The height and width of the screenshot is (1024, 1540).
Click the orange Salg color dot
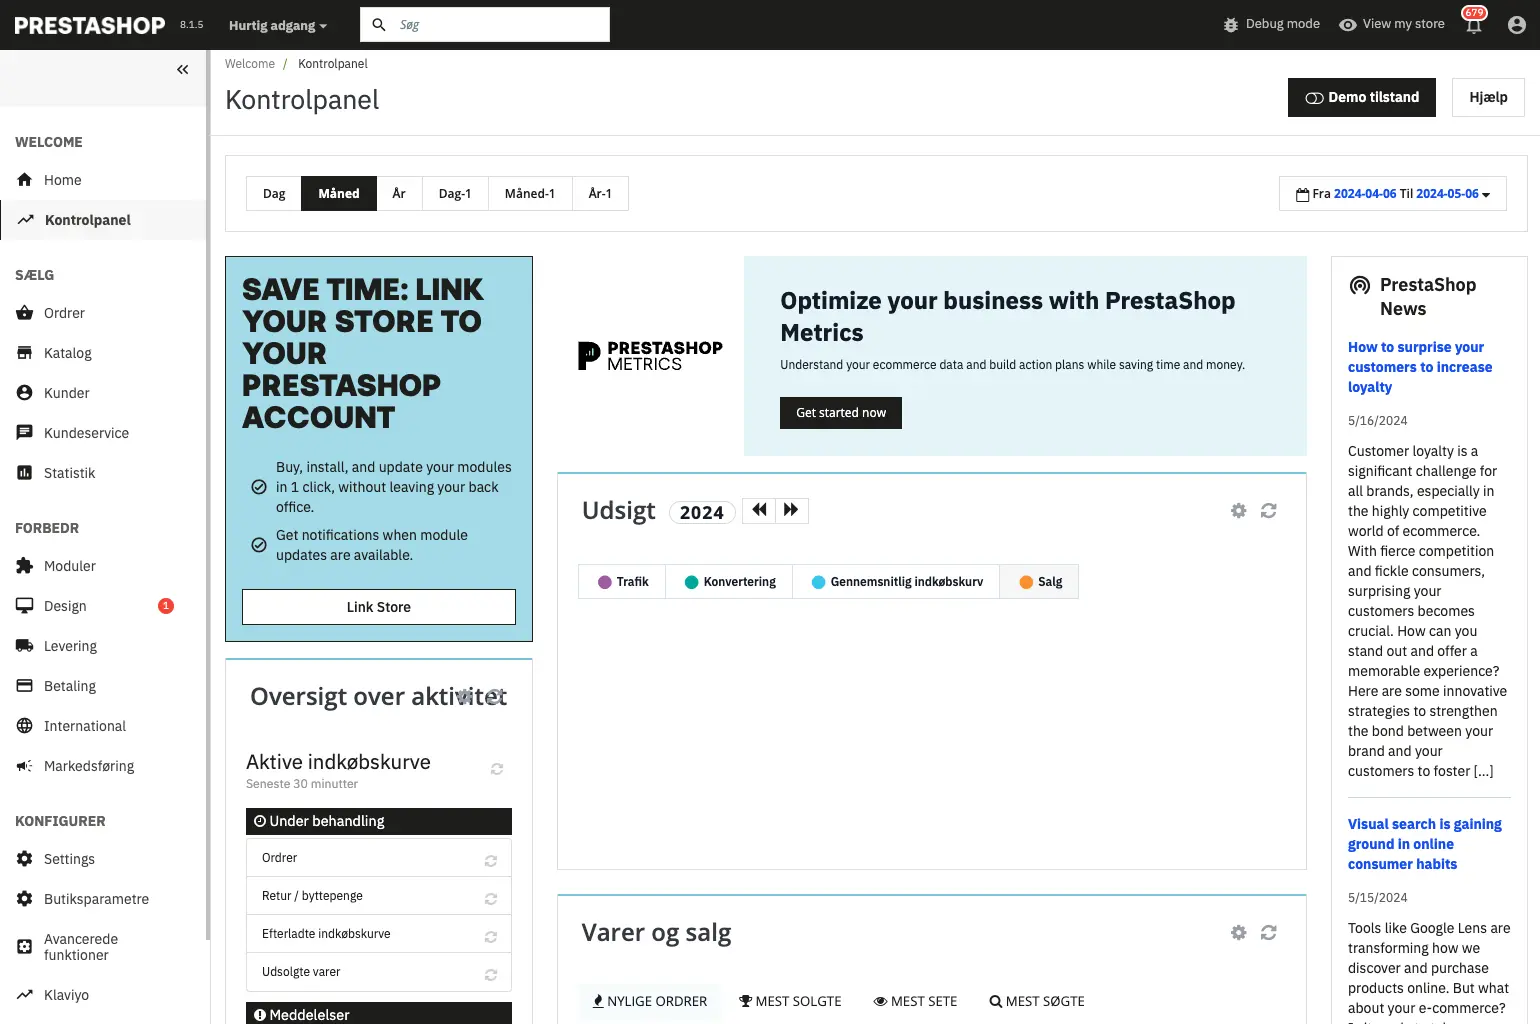coord(1026,581)
